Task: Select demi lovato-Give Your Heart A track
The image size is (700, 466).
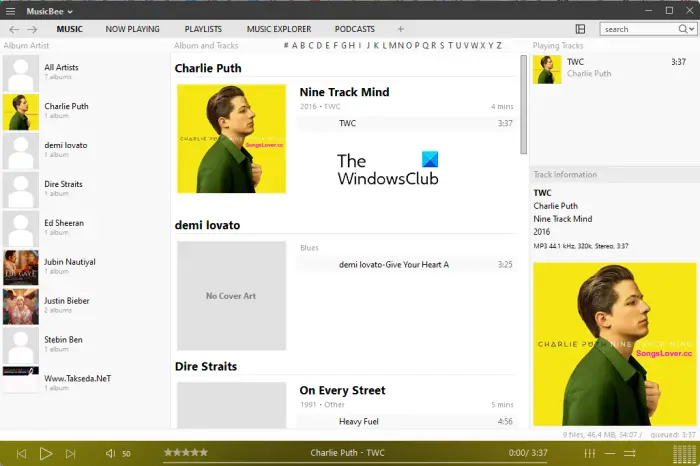Action: click(405, 265)
